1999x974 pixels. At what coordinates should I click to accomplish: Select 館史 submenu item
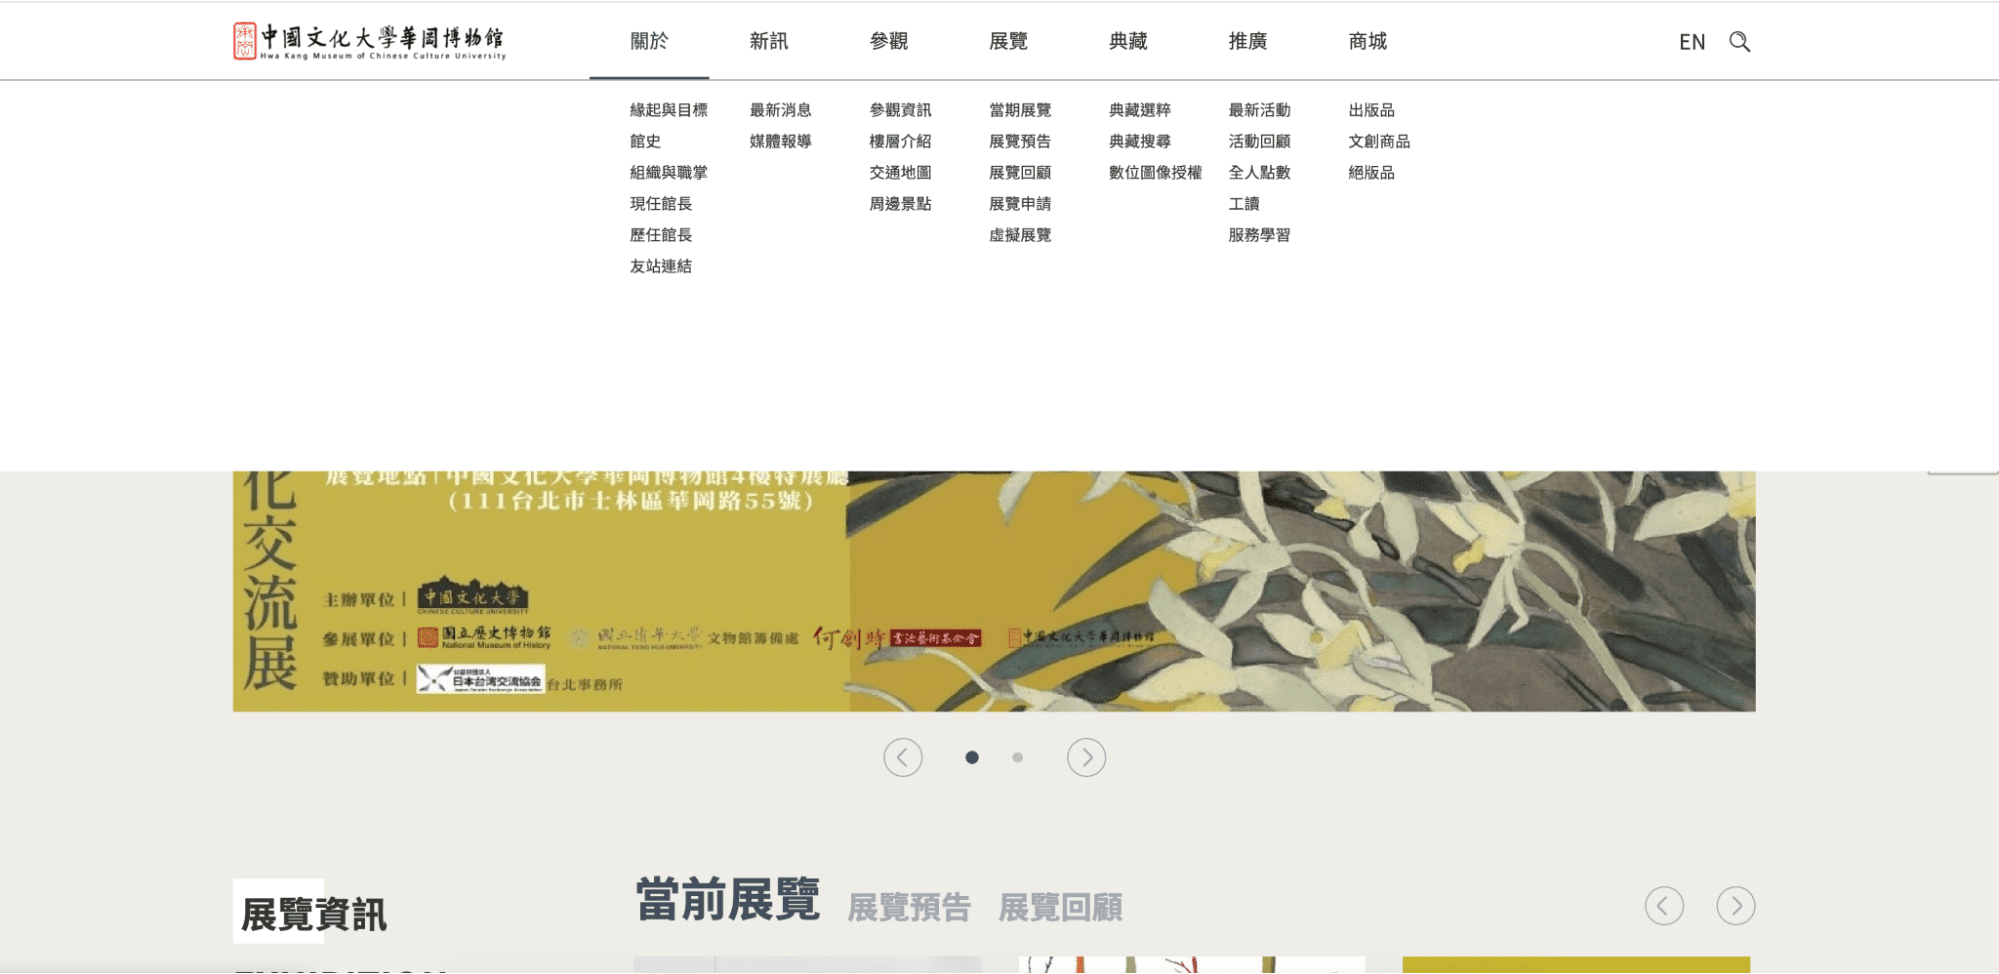(645, 141)
